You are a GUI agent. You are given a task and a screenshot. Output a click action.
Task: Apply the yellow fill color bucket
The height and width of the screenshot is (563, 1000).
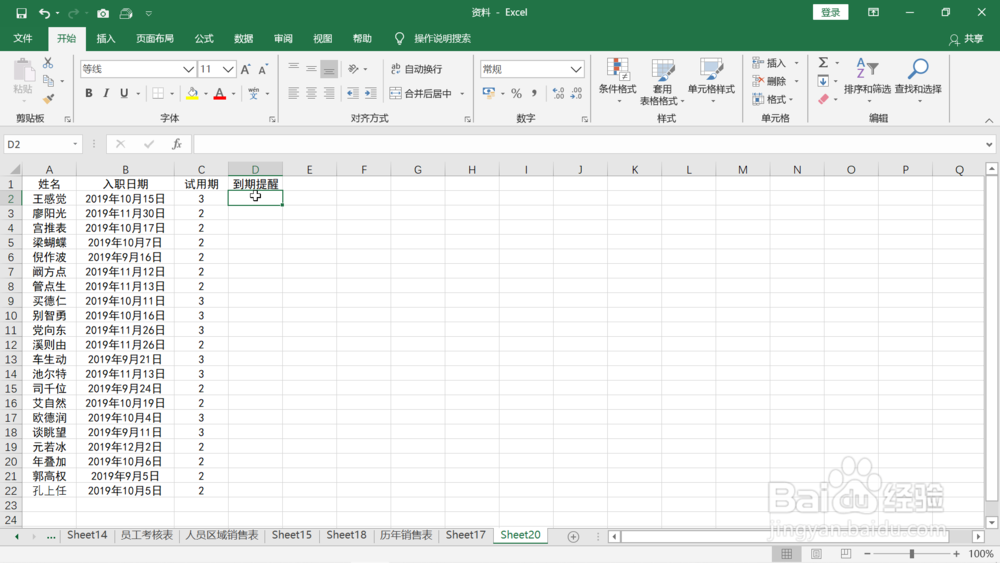pyautogui.click(x=192, y=93)
